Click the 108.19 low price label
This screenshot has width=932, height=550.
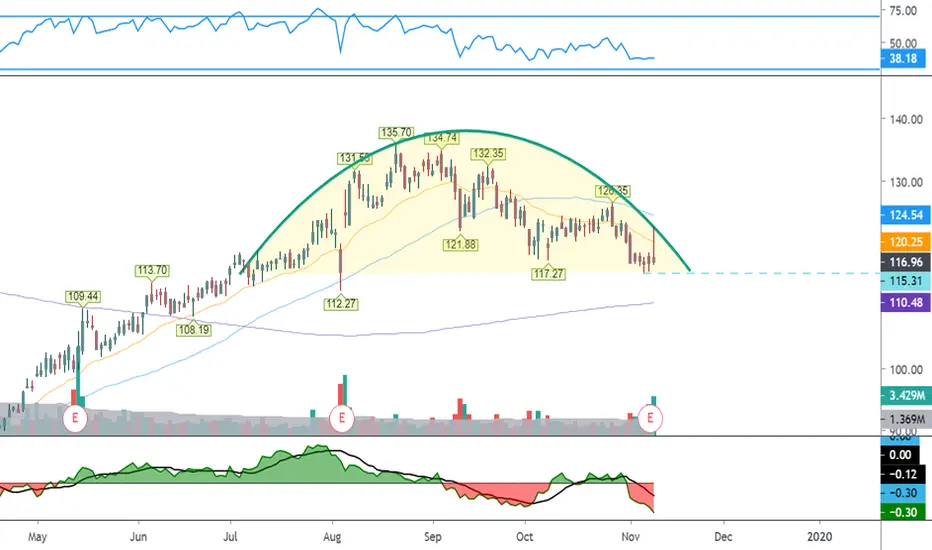194,329
